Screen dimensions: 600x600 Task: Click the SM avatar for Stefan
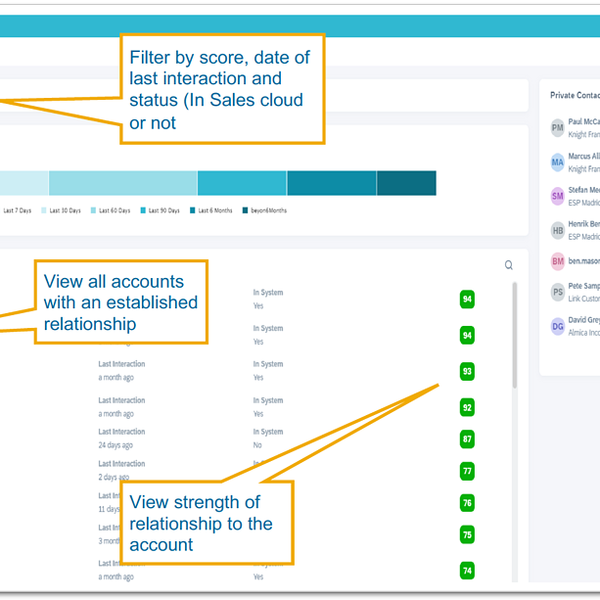coord(557,196)
